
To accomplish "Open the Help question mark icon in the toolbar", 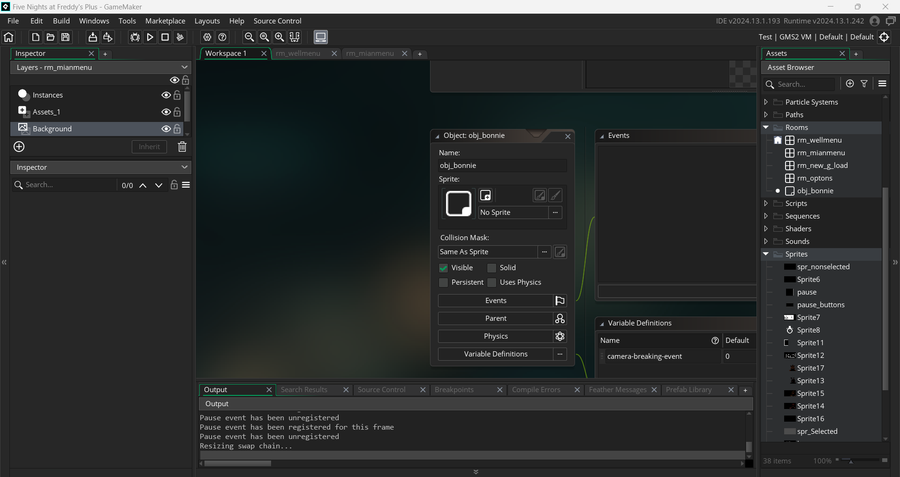I will 222,37.
